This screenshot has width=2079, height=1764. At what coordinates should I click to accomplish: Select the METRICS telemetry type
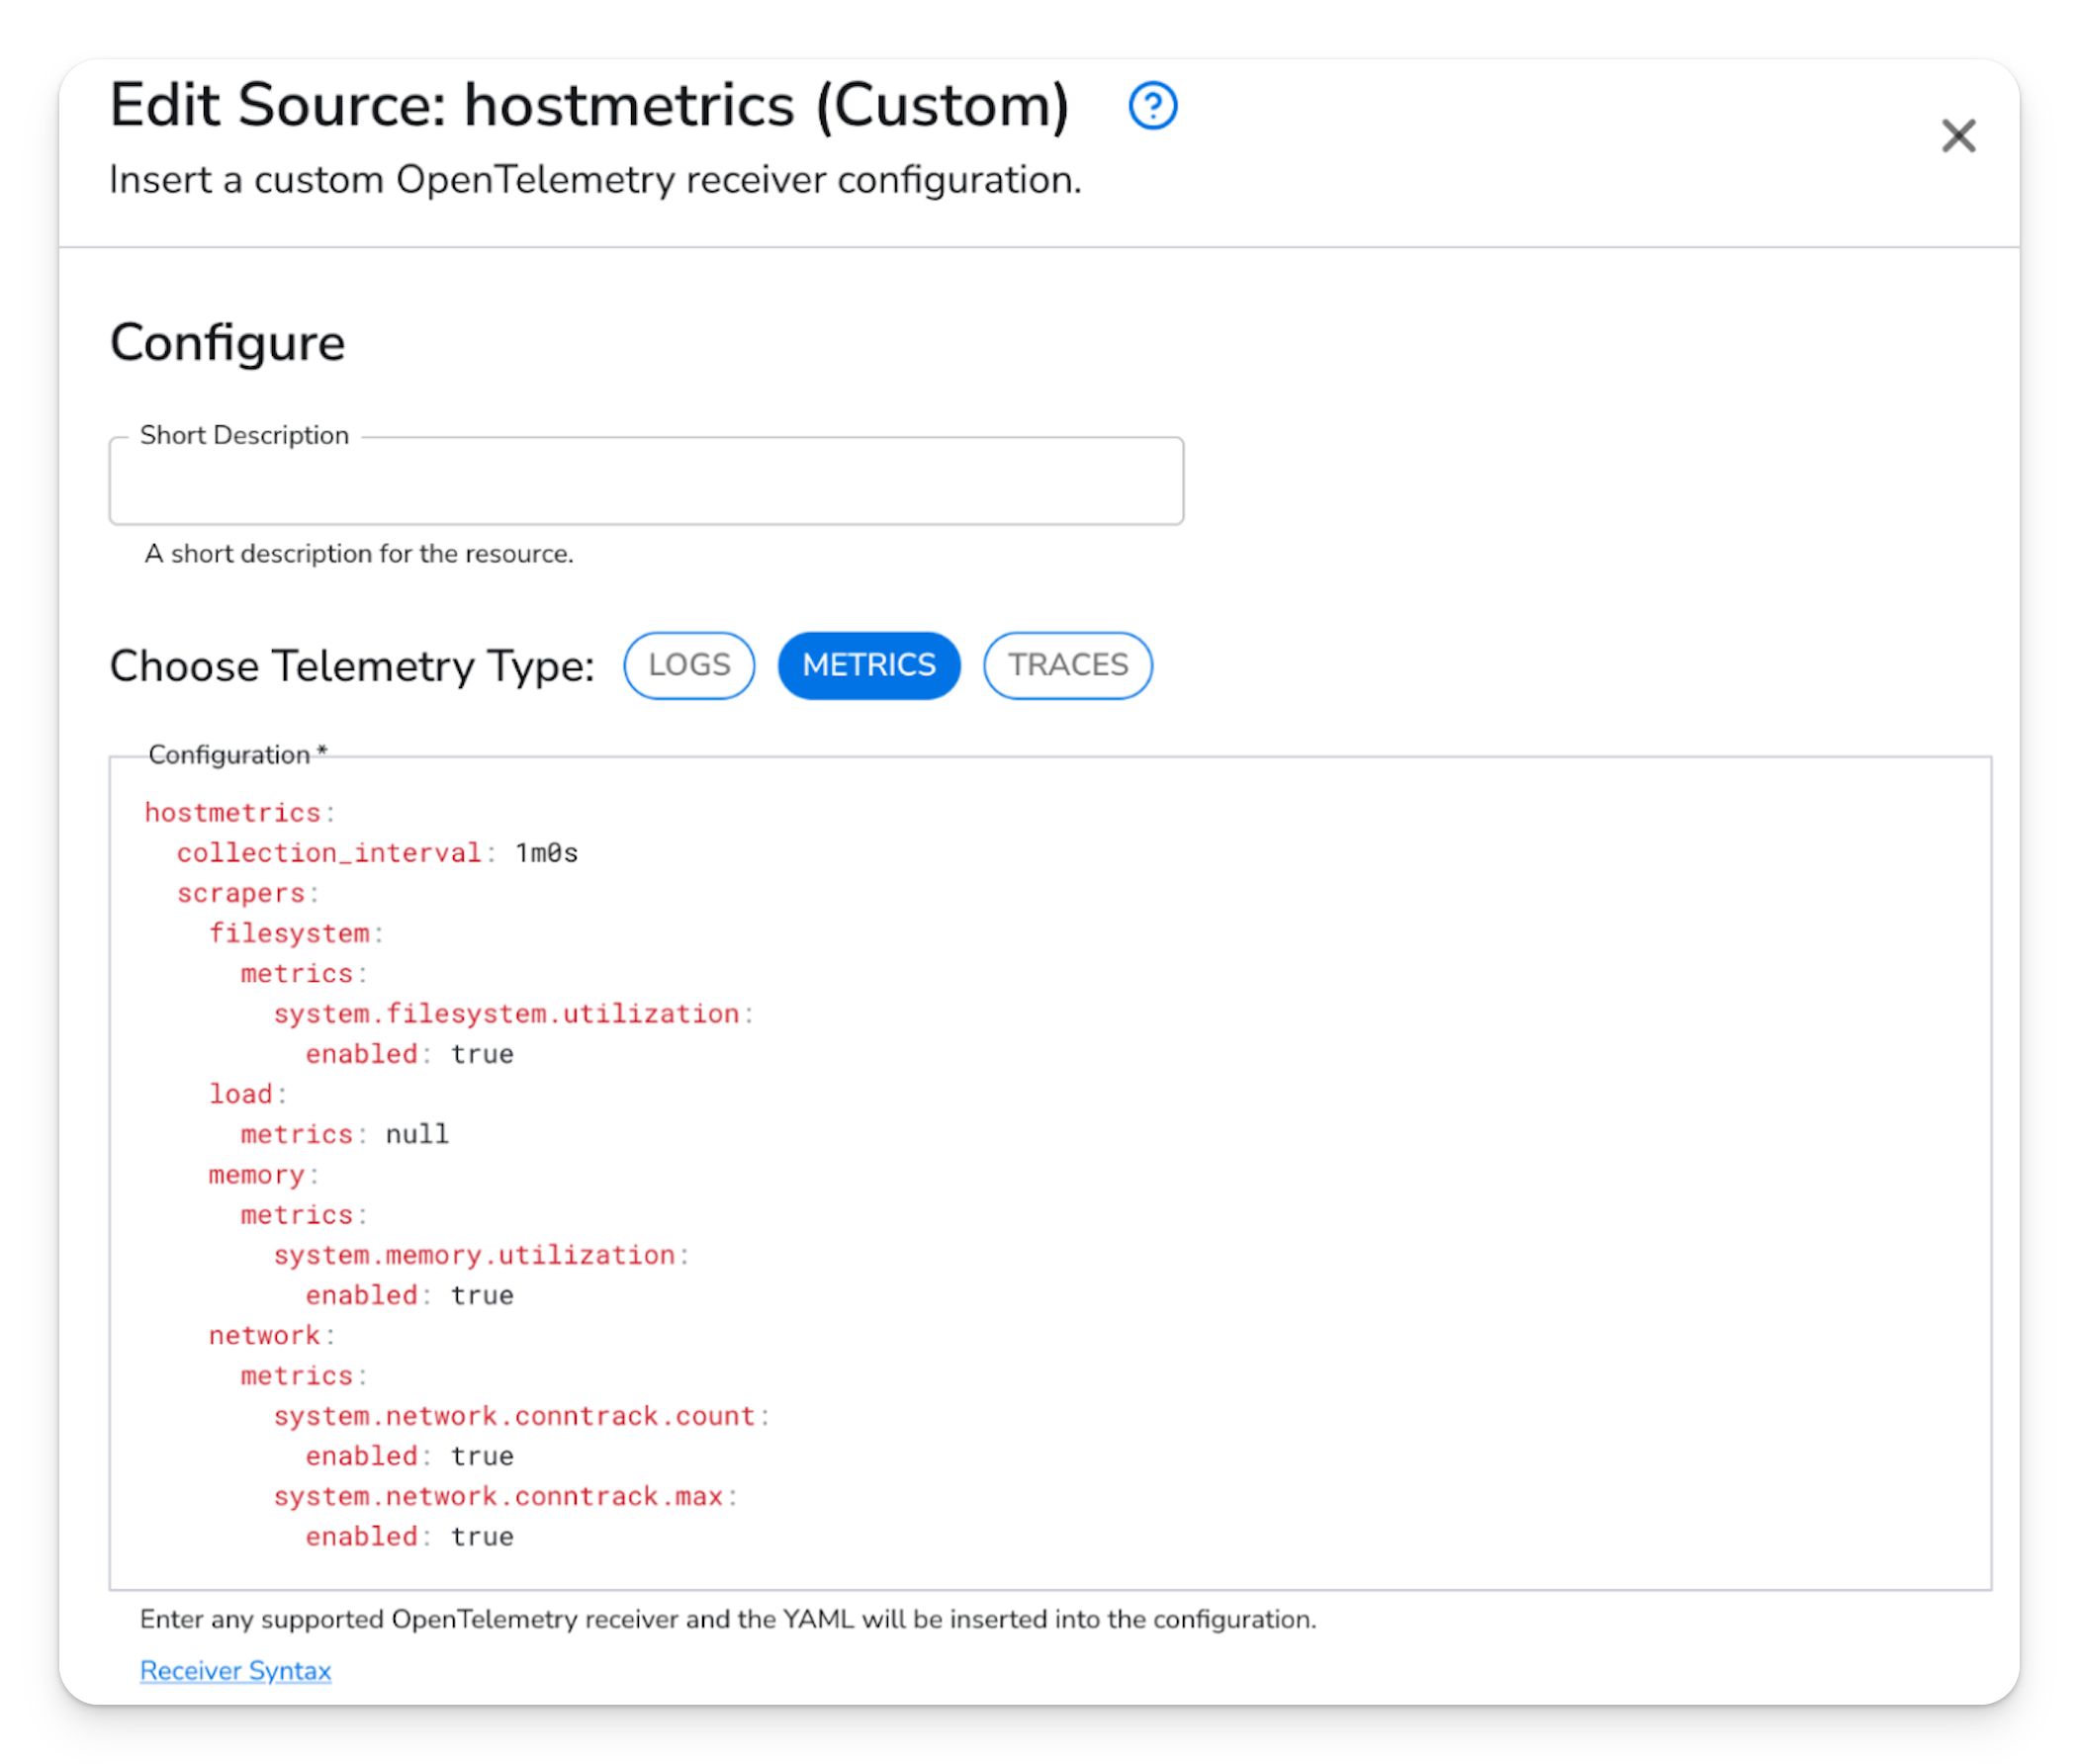pos(869,665)
